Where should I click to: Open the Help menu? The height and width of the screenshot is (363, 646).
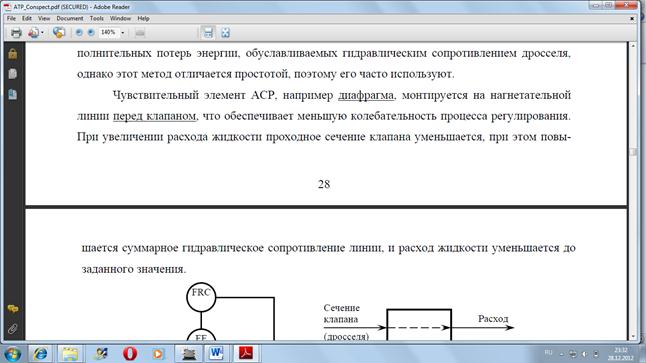(143, 19)
